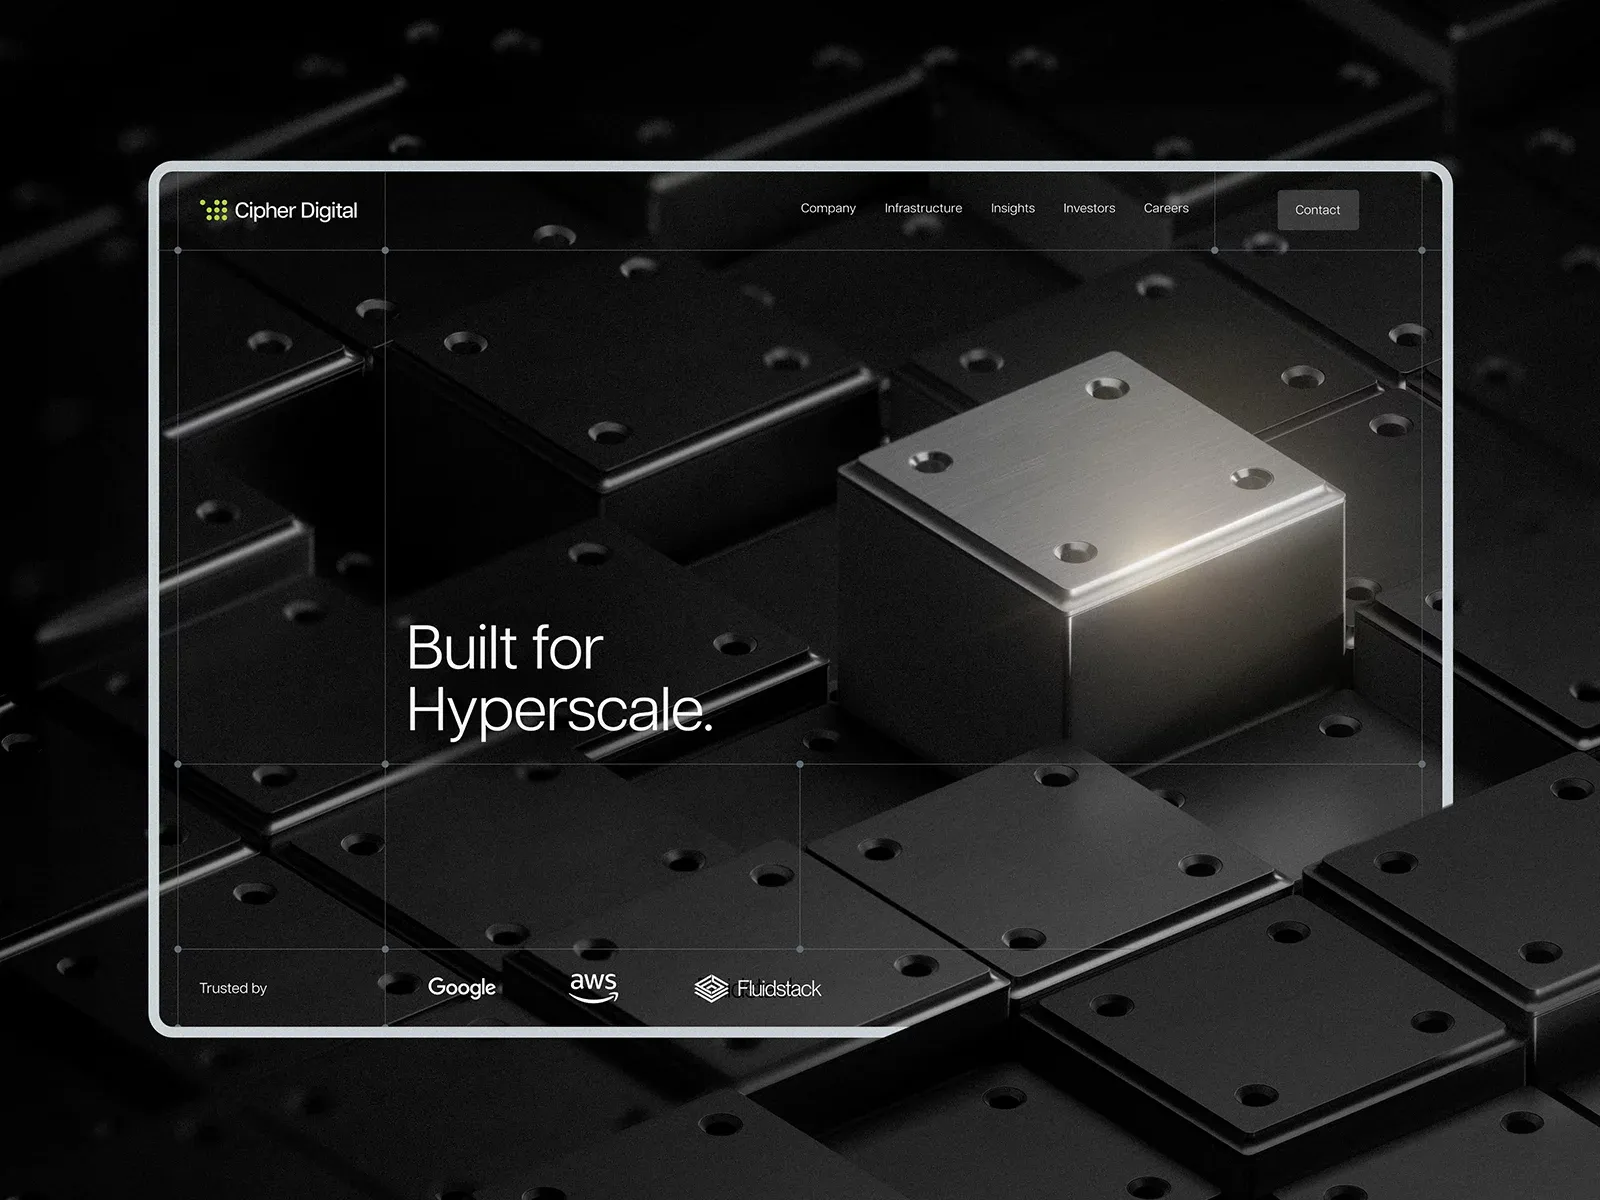Open the Company menu item

828,208
